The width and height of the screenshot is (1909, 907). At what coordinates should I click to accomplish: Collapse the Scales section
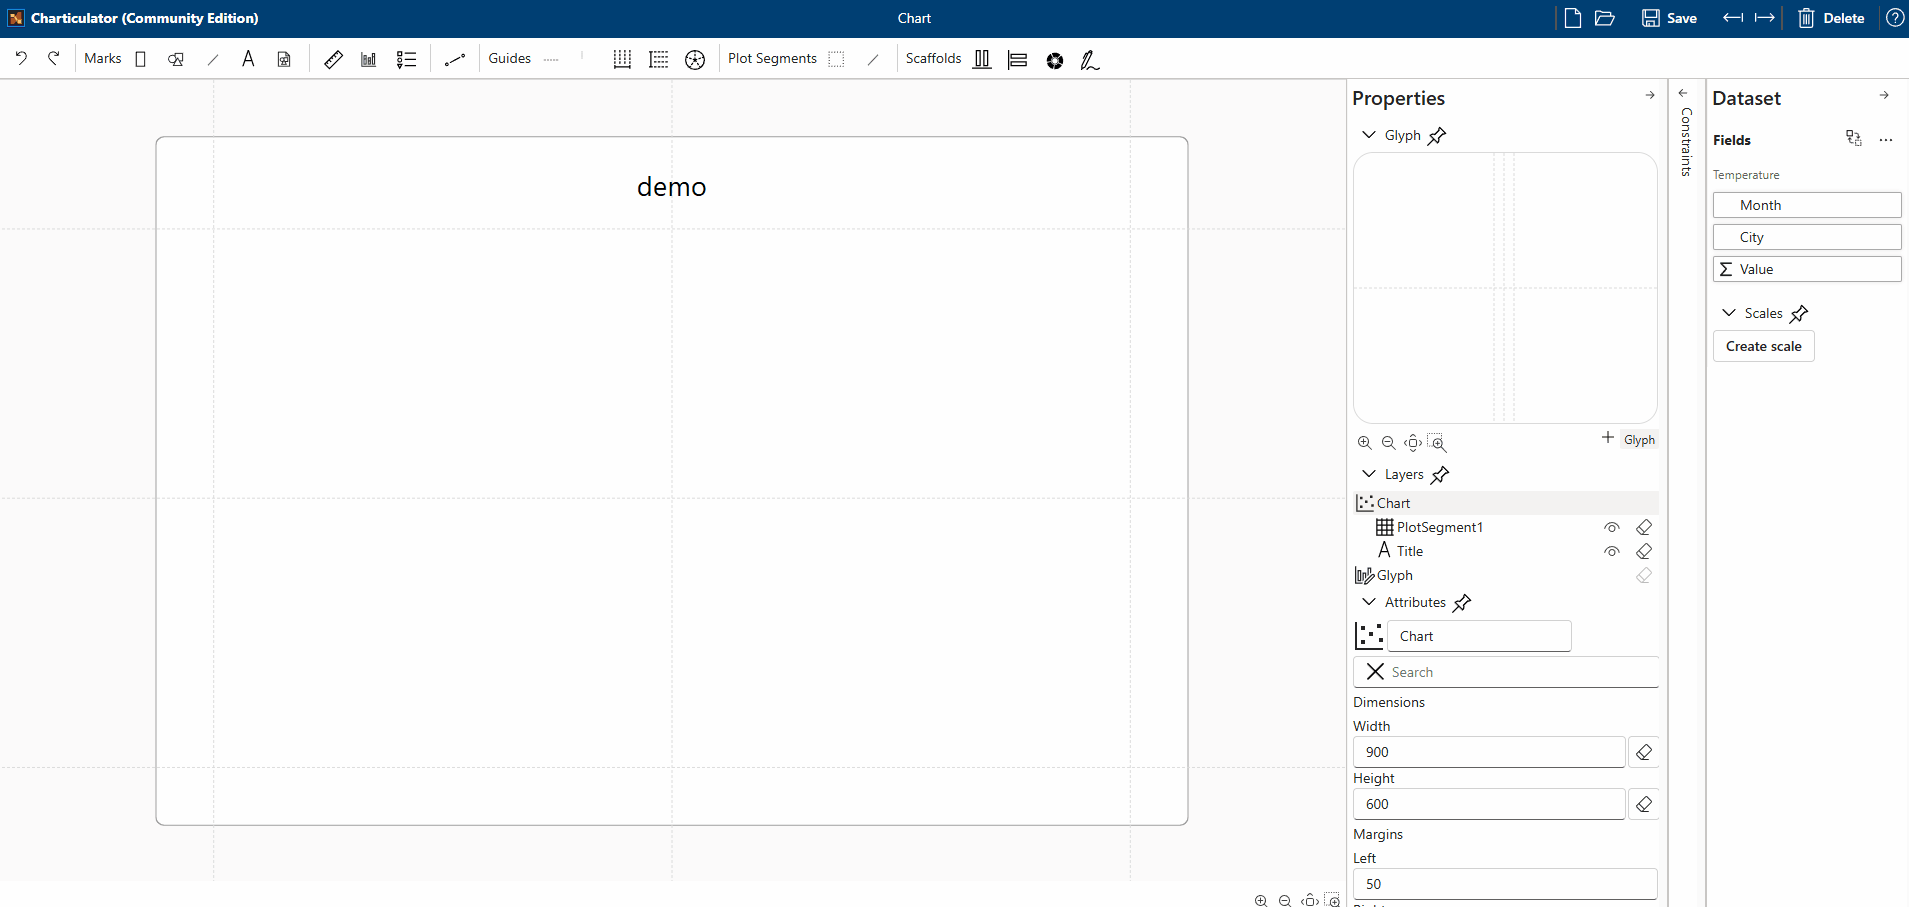pos(1729,313)
